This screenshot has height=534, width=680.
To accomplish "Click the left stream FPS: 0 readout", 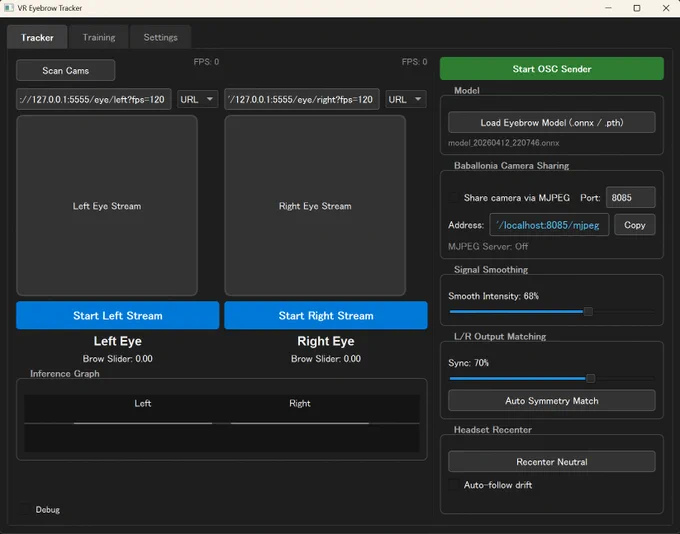I will [x=206, y=62].
